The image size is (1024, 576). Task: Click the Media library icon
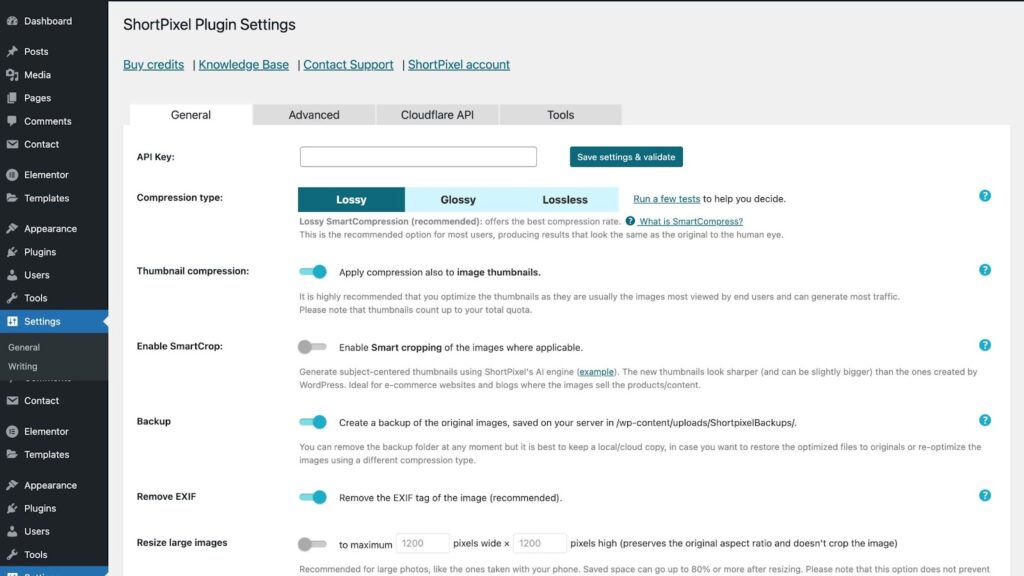coord(12,75)
